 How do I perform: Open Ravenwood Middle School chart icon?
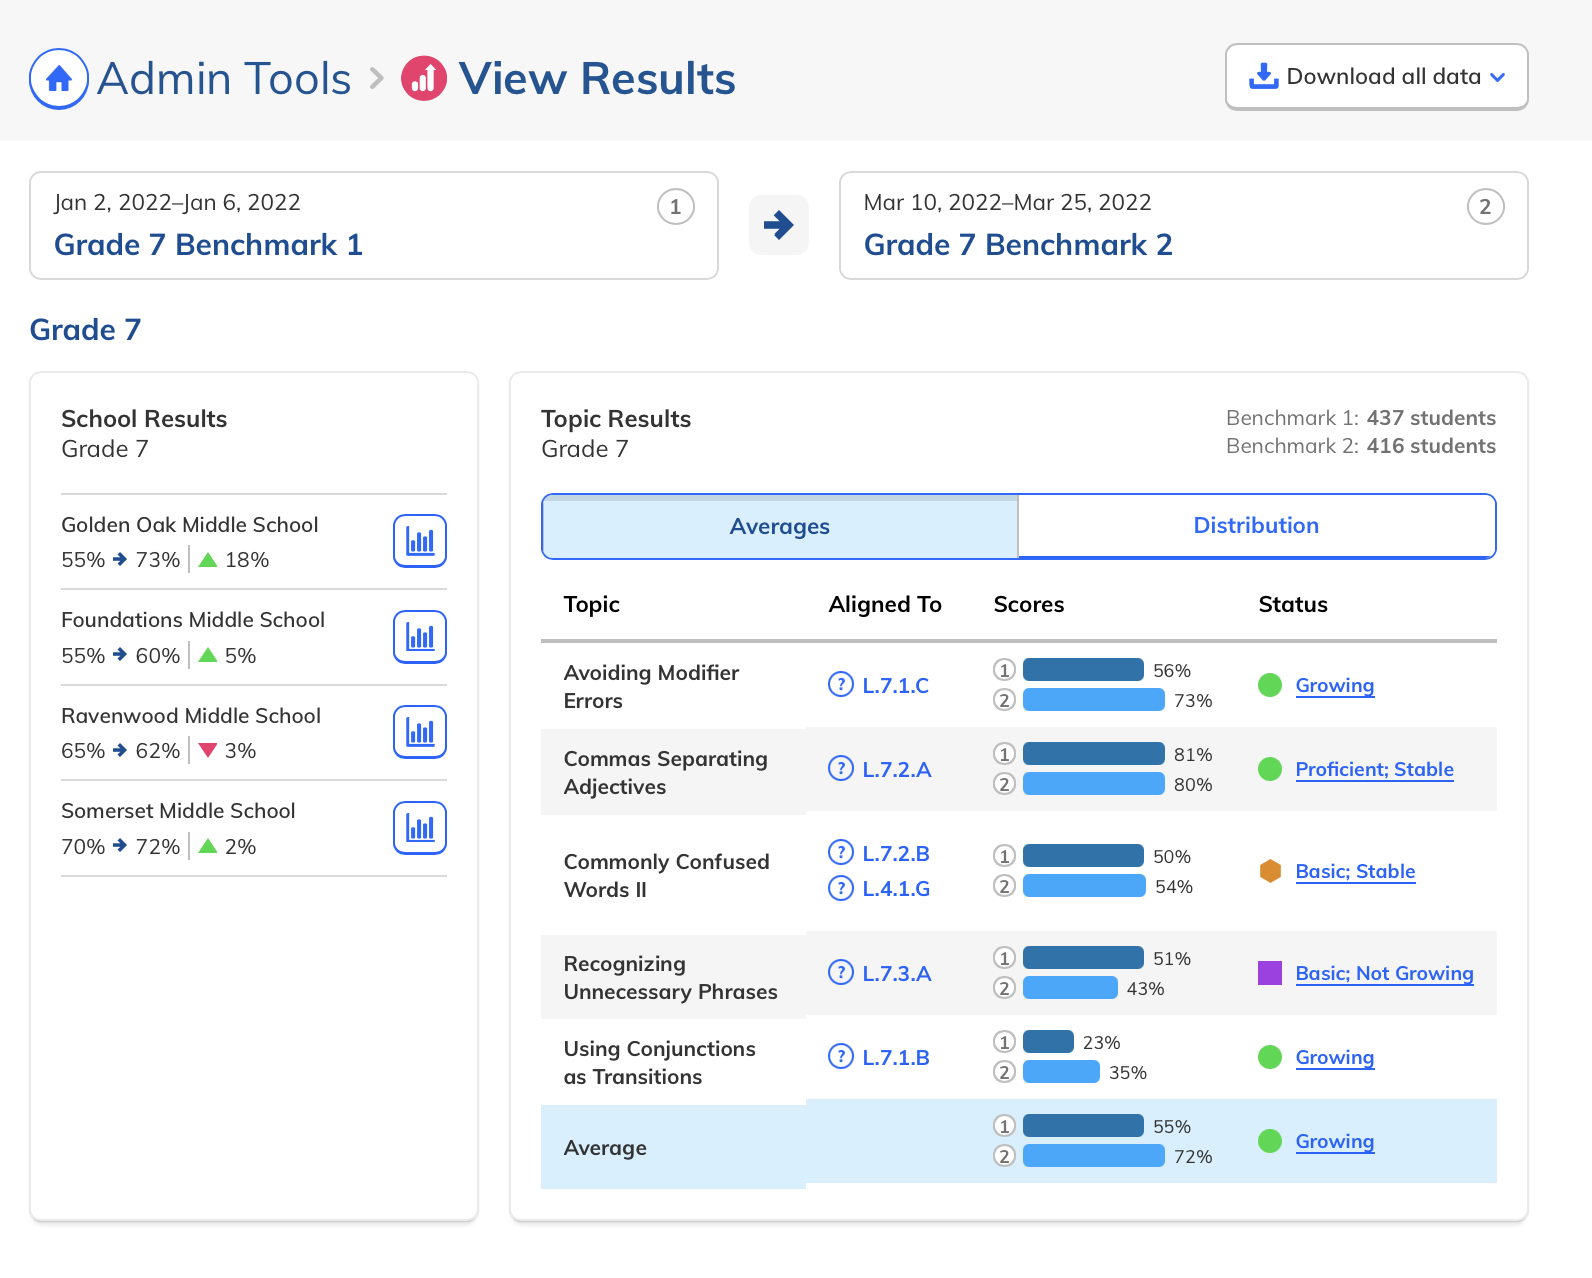coord(420,732)
